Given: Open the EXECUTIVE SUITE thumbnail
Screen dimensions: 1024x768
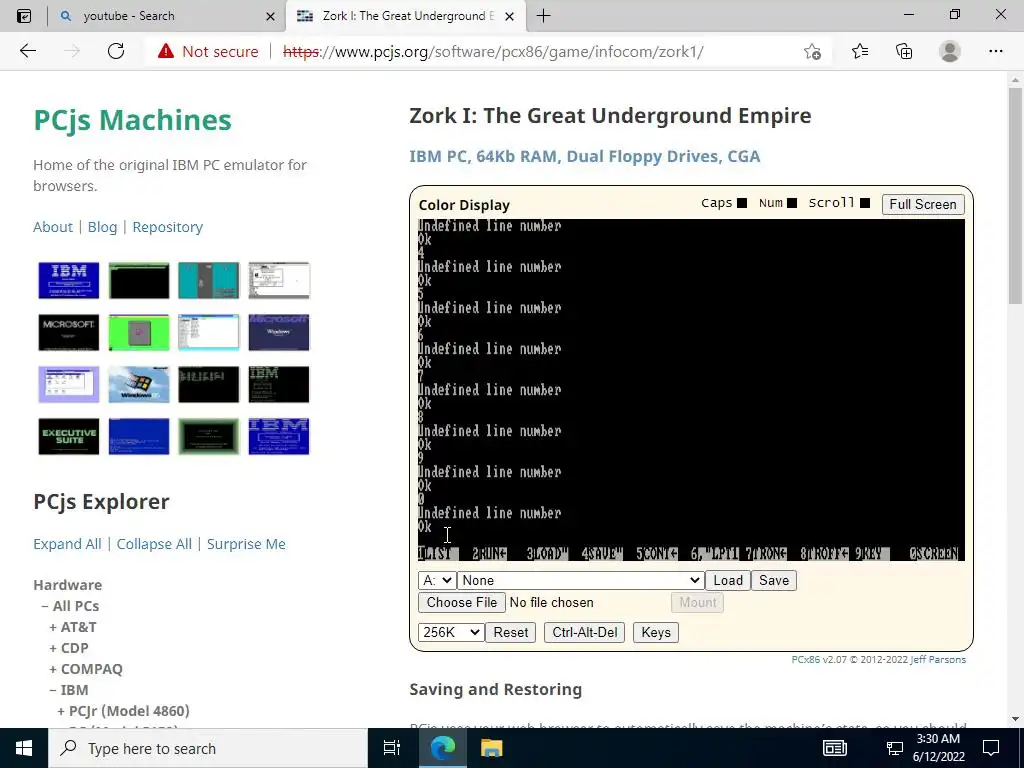Looking at the screenshot, I should [x=69, y=436].
